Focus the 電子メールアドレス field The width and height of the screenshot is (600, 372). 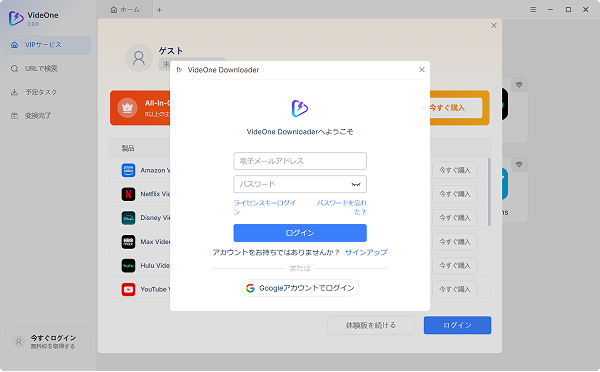300,161
